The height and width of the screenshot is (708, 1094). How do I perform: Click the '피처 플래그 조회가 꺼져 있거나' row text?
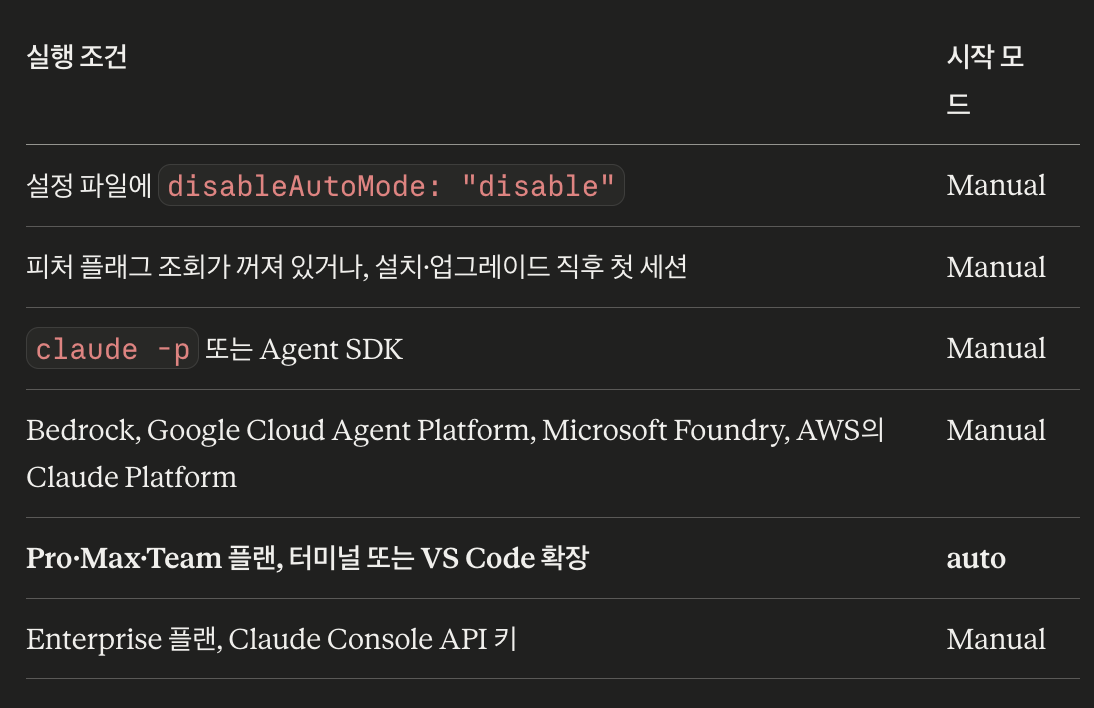click(x=357, y=267)
